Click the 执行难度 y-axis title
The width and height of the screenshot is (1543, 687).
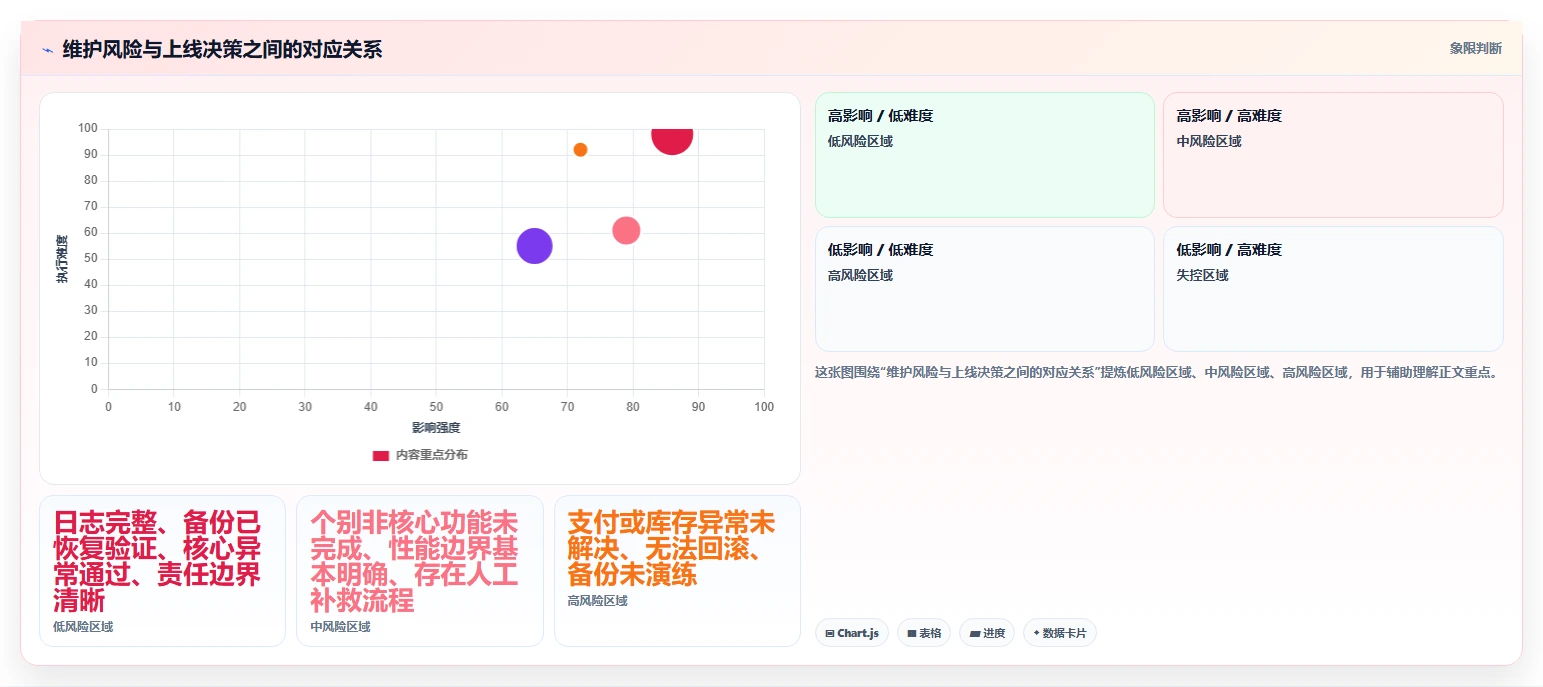pyautogui.click(x=63, y=259)
